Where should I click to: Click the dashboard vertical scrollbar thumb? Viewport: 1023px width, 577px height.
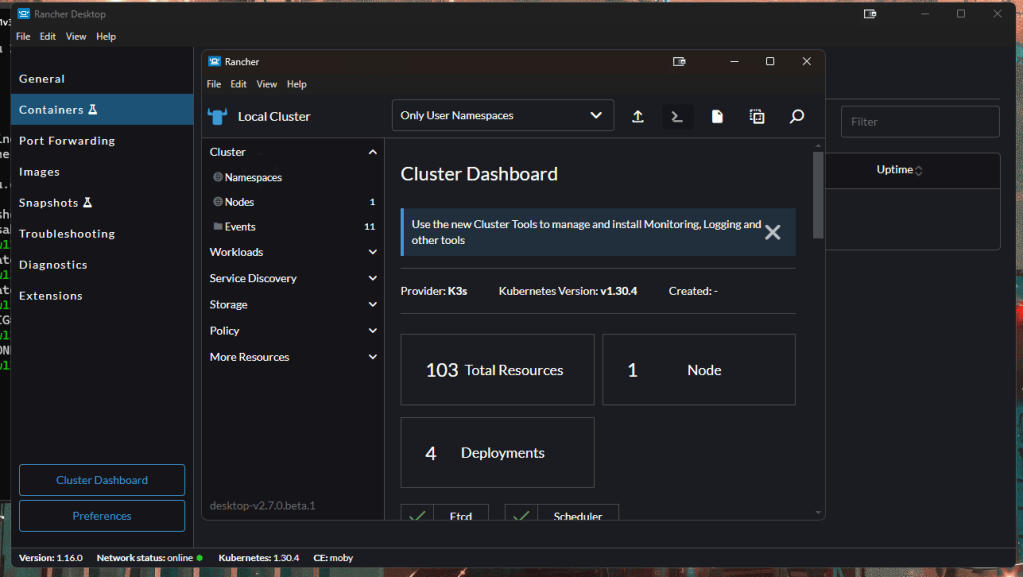[x=818, y=195]
